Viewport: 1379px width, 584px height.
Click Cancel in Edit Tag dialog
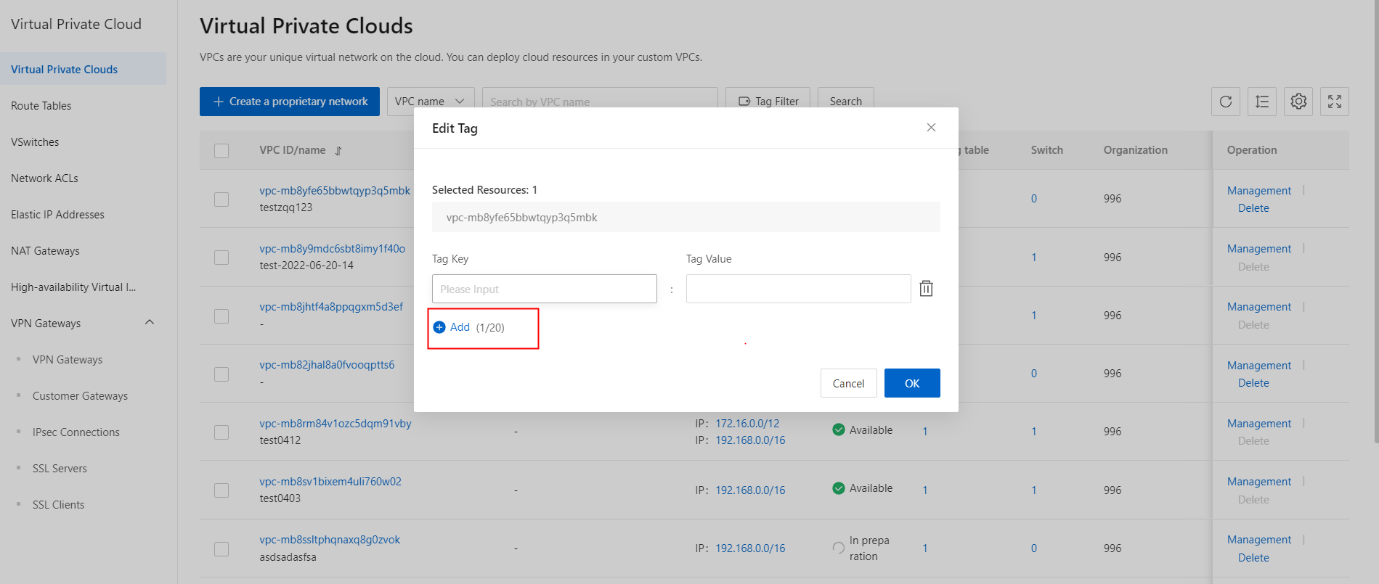point(848,383)
